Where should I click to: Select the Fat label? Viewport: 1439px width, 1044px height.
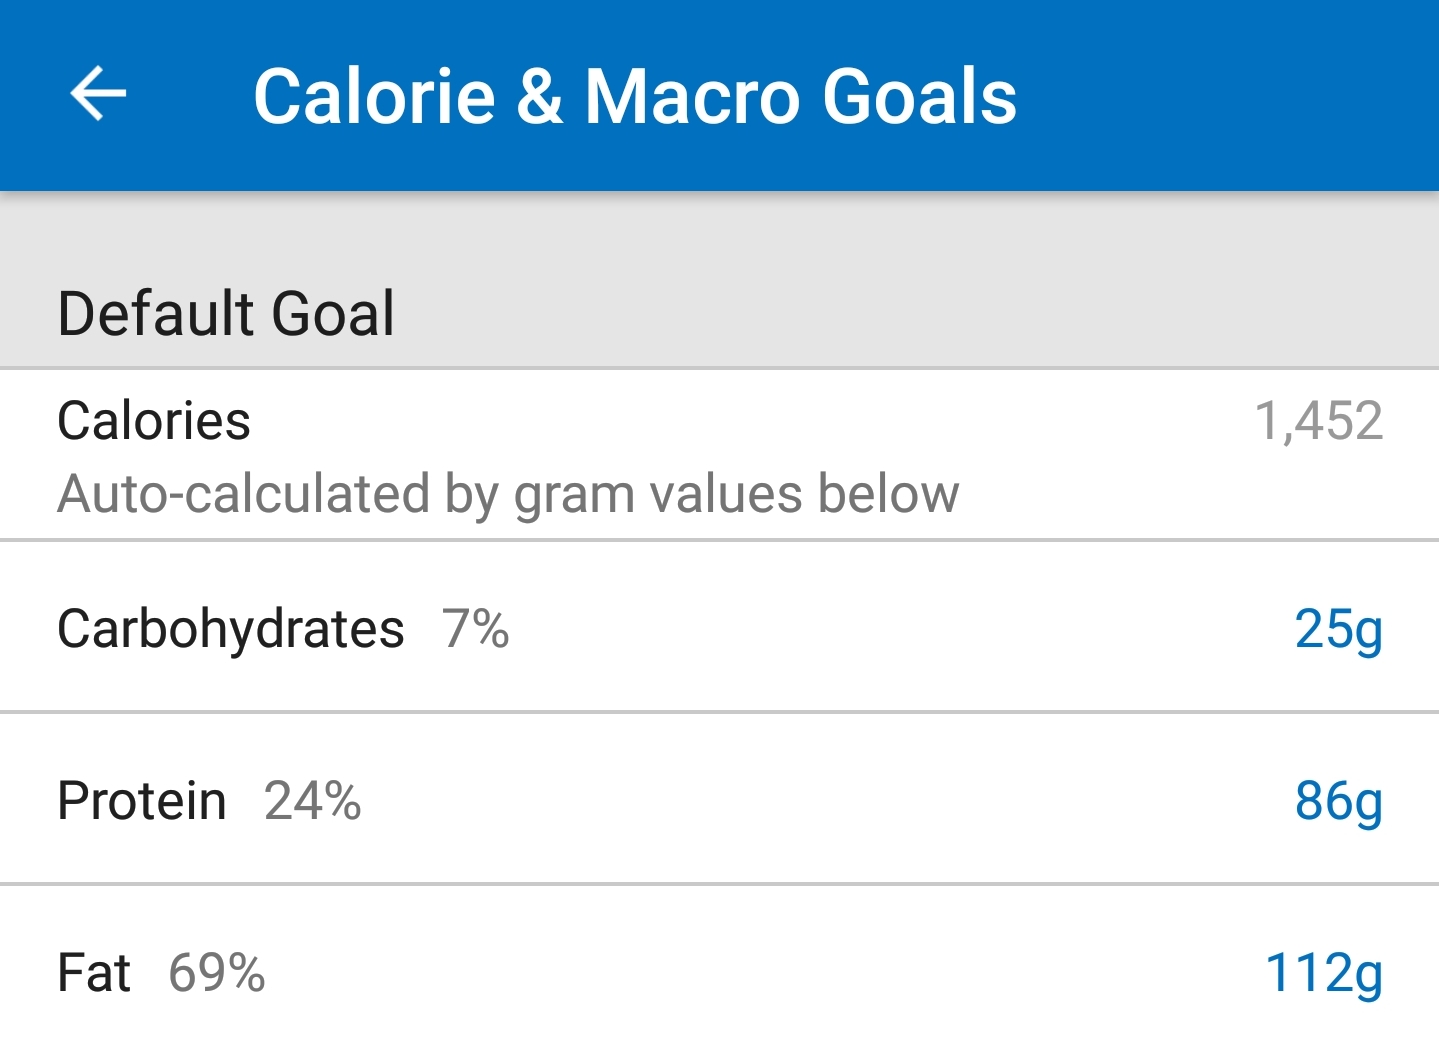[x=94, y=973]
